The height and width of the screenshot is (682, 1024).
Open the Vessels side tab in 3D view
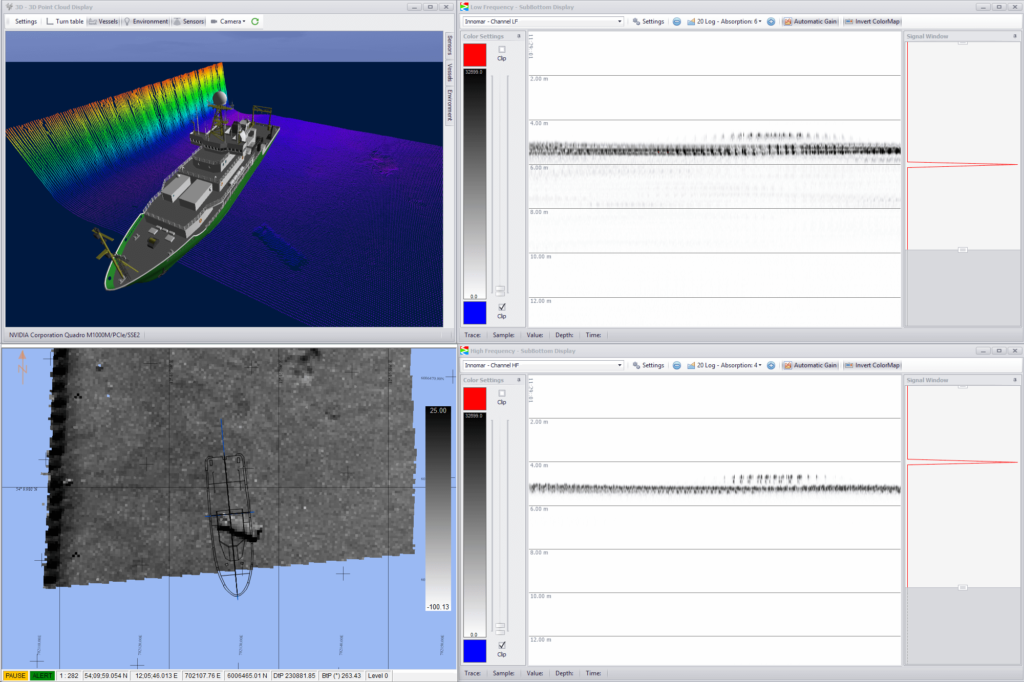tap(449, 73)
